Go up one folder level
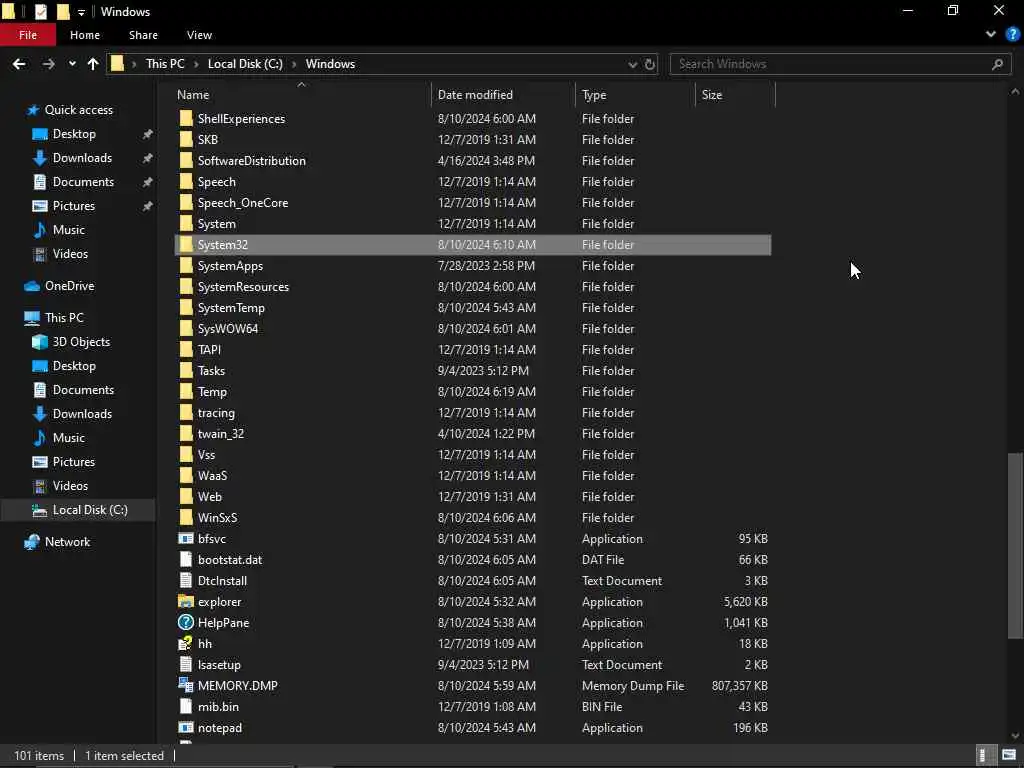This screenshot has width=1024, height=768. coord(93,64)
